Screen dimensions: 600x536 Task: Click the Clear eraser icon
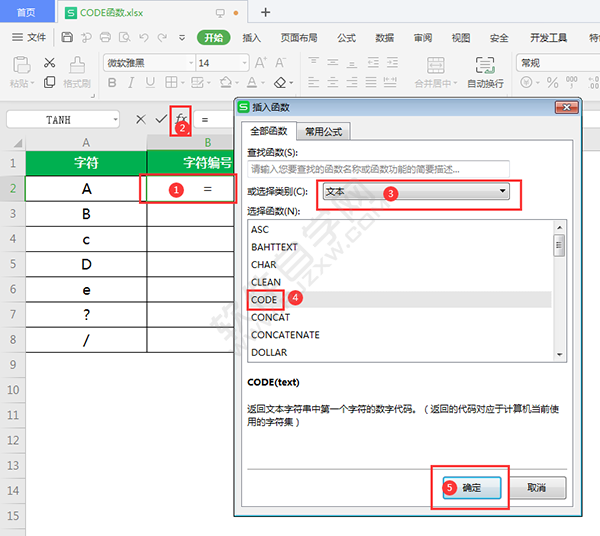click(280, 82)
